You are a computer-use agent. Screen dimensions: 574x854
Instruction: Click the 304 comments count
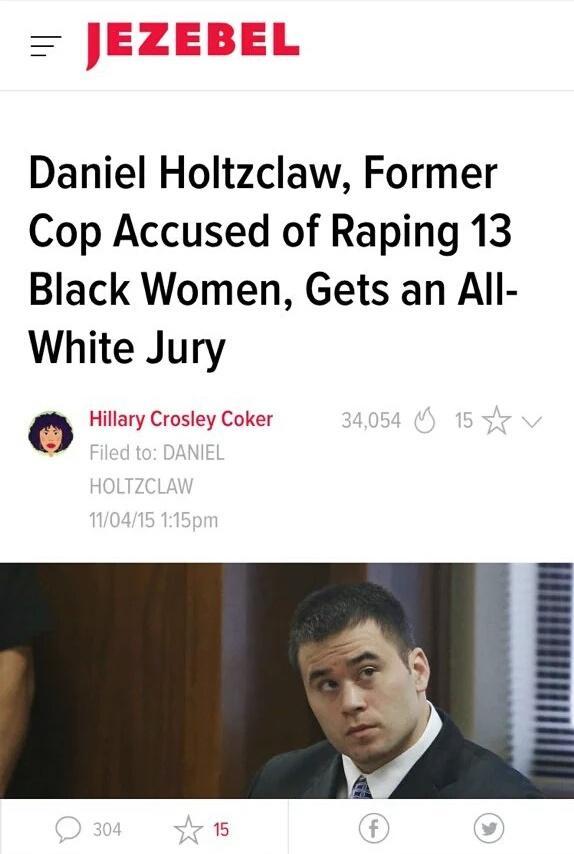pos(107,829)
